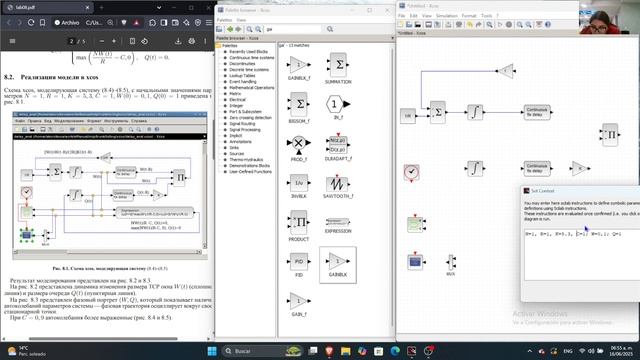Zoom in the PDF with plus button
Viewport: 640px width, 360px height.
(114, 41)
